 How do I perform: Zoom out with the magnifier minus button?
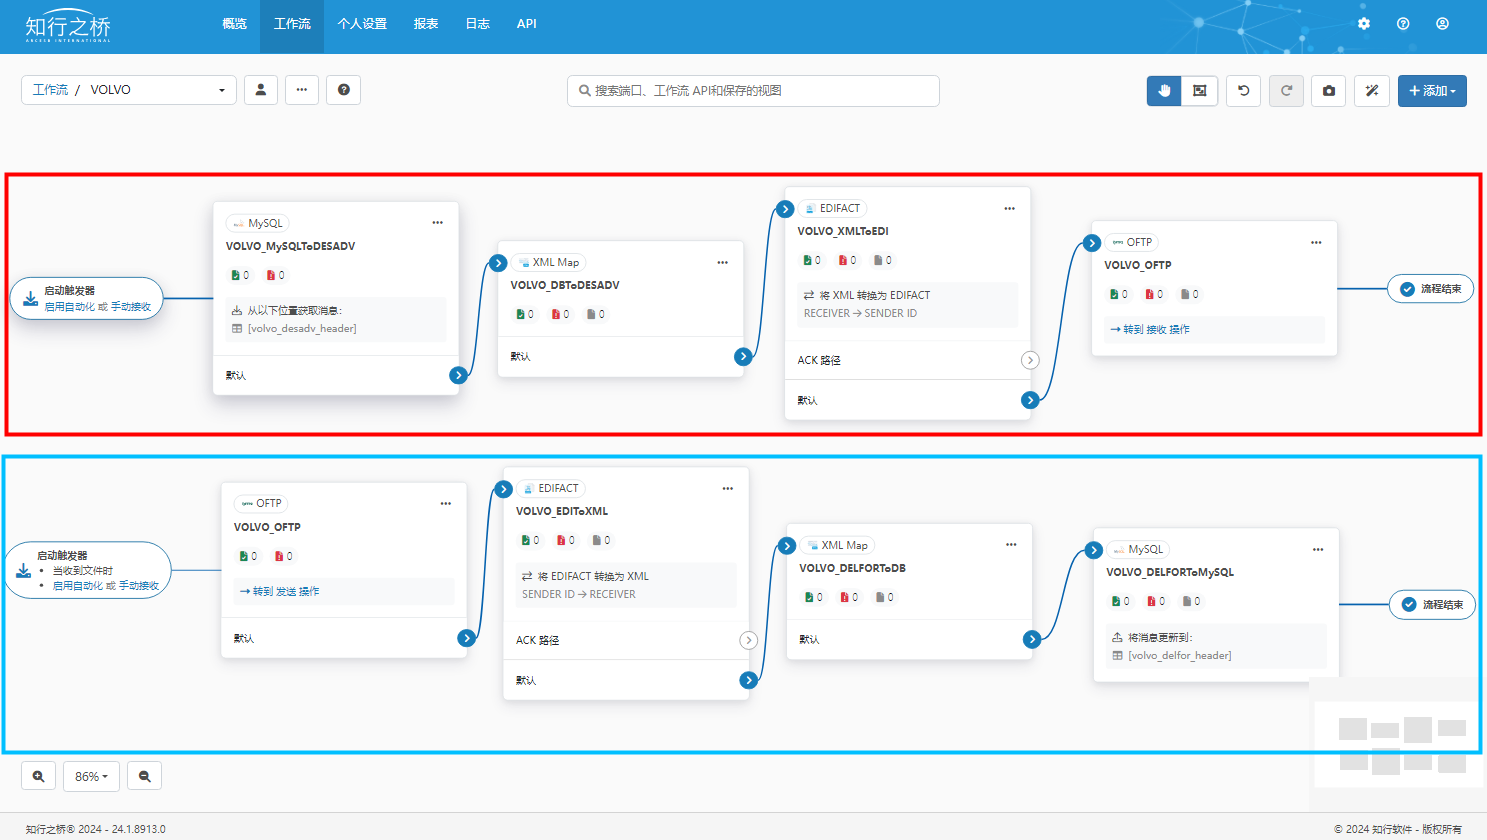coord(145,776)
